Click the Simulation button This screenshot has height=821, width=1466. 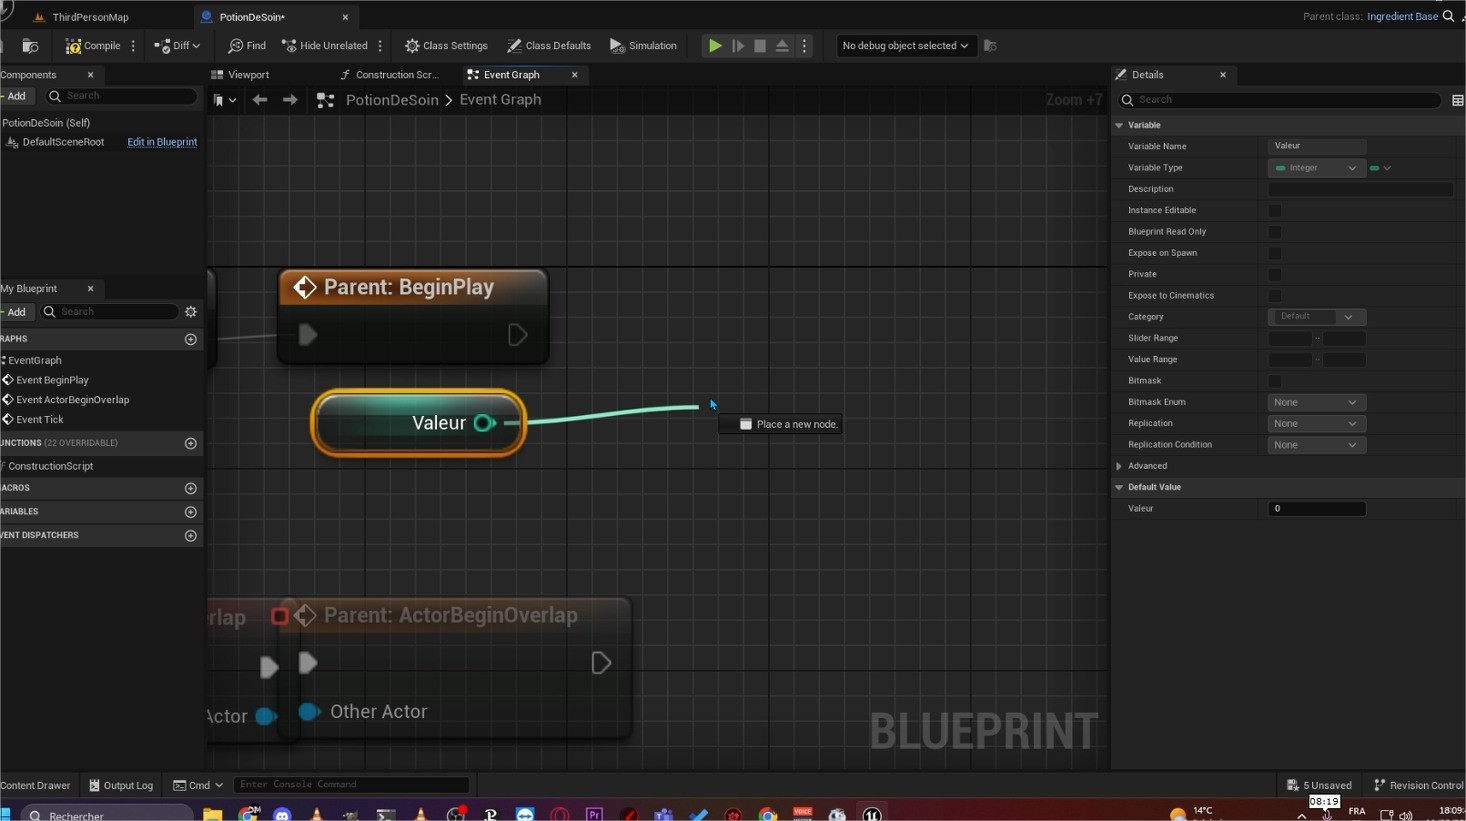point(643,46)
